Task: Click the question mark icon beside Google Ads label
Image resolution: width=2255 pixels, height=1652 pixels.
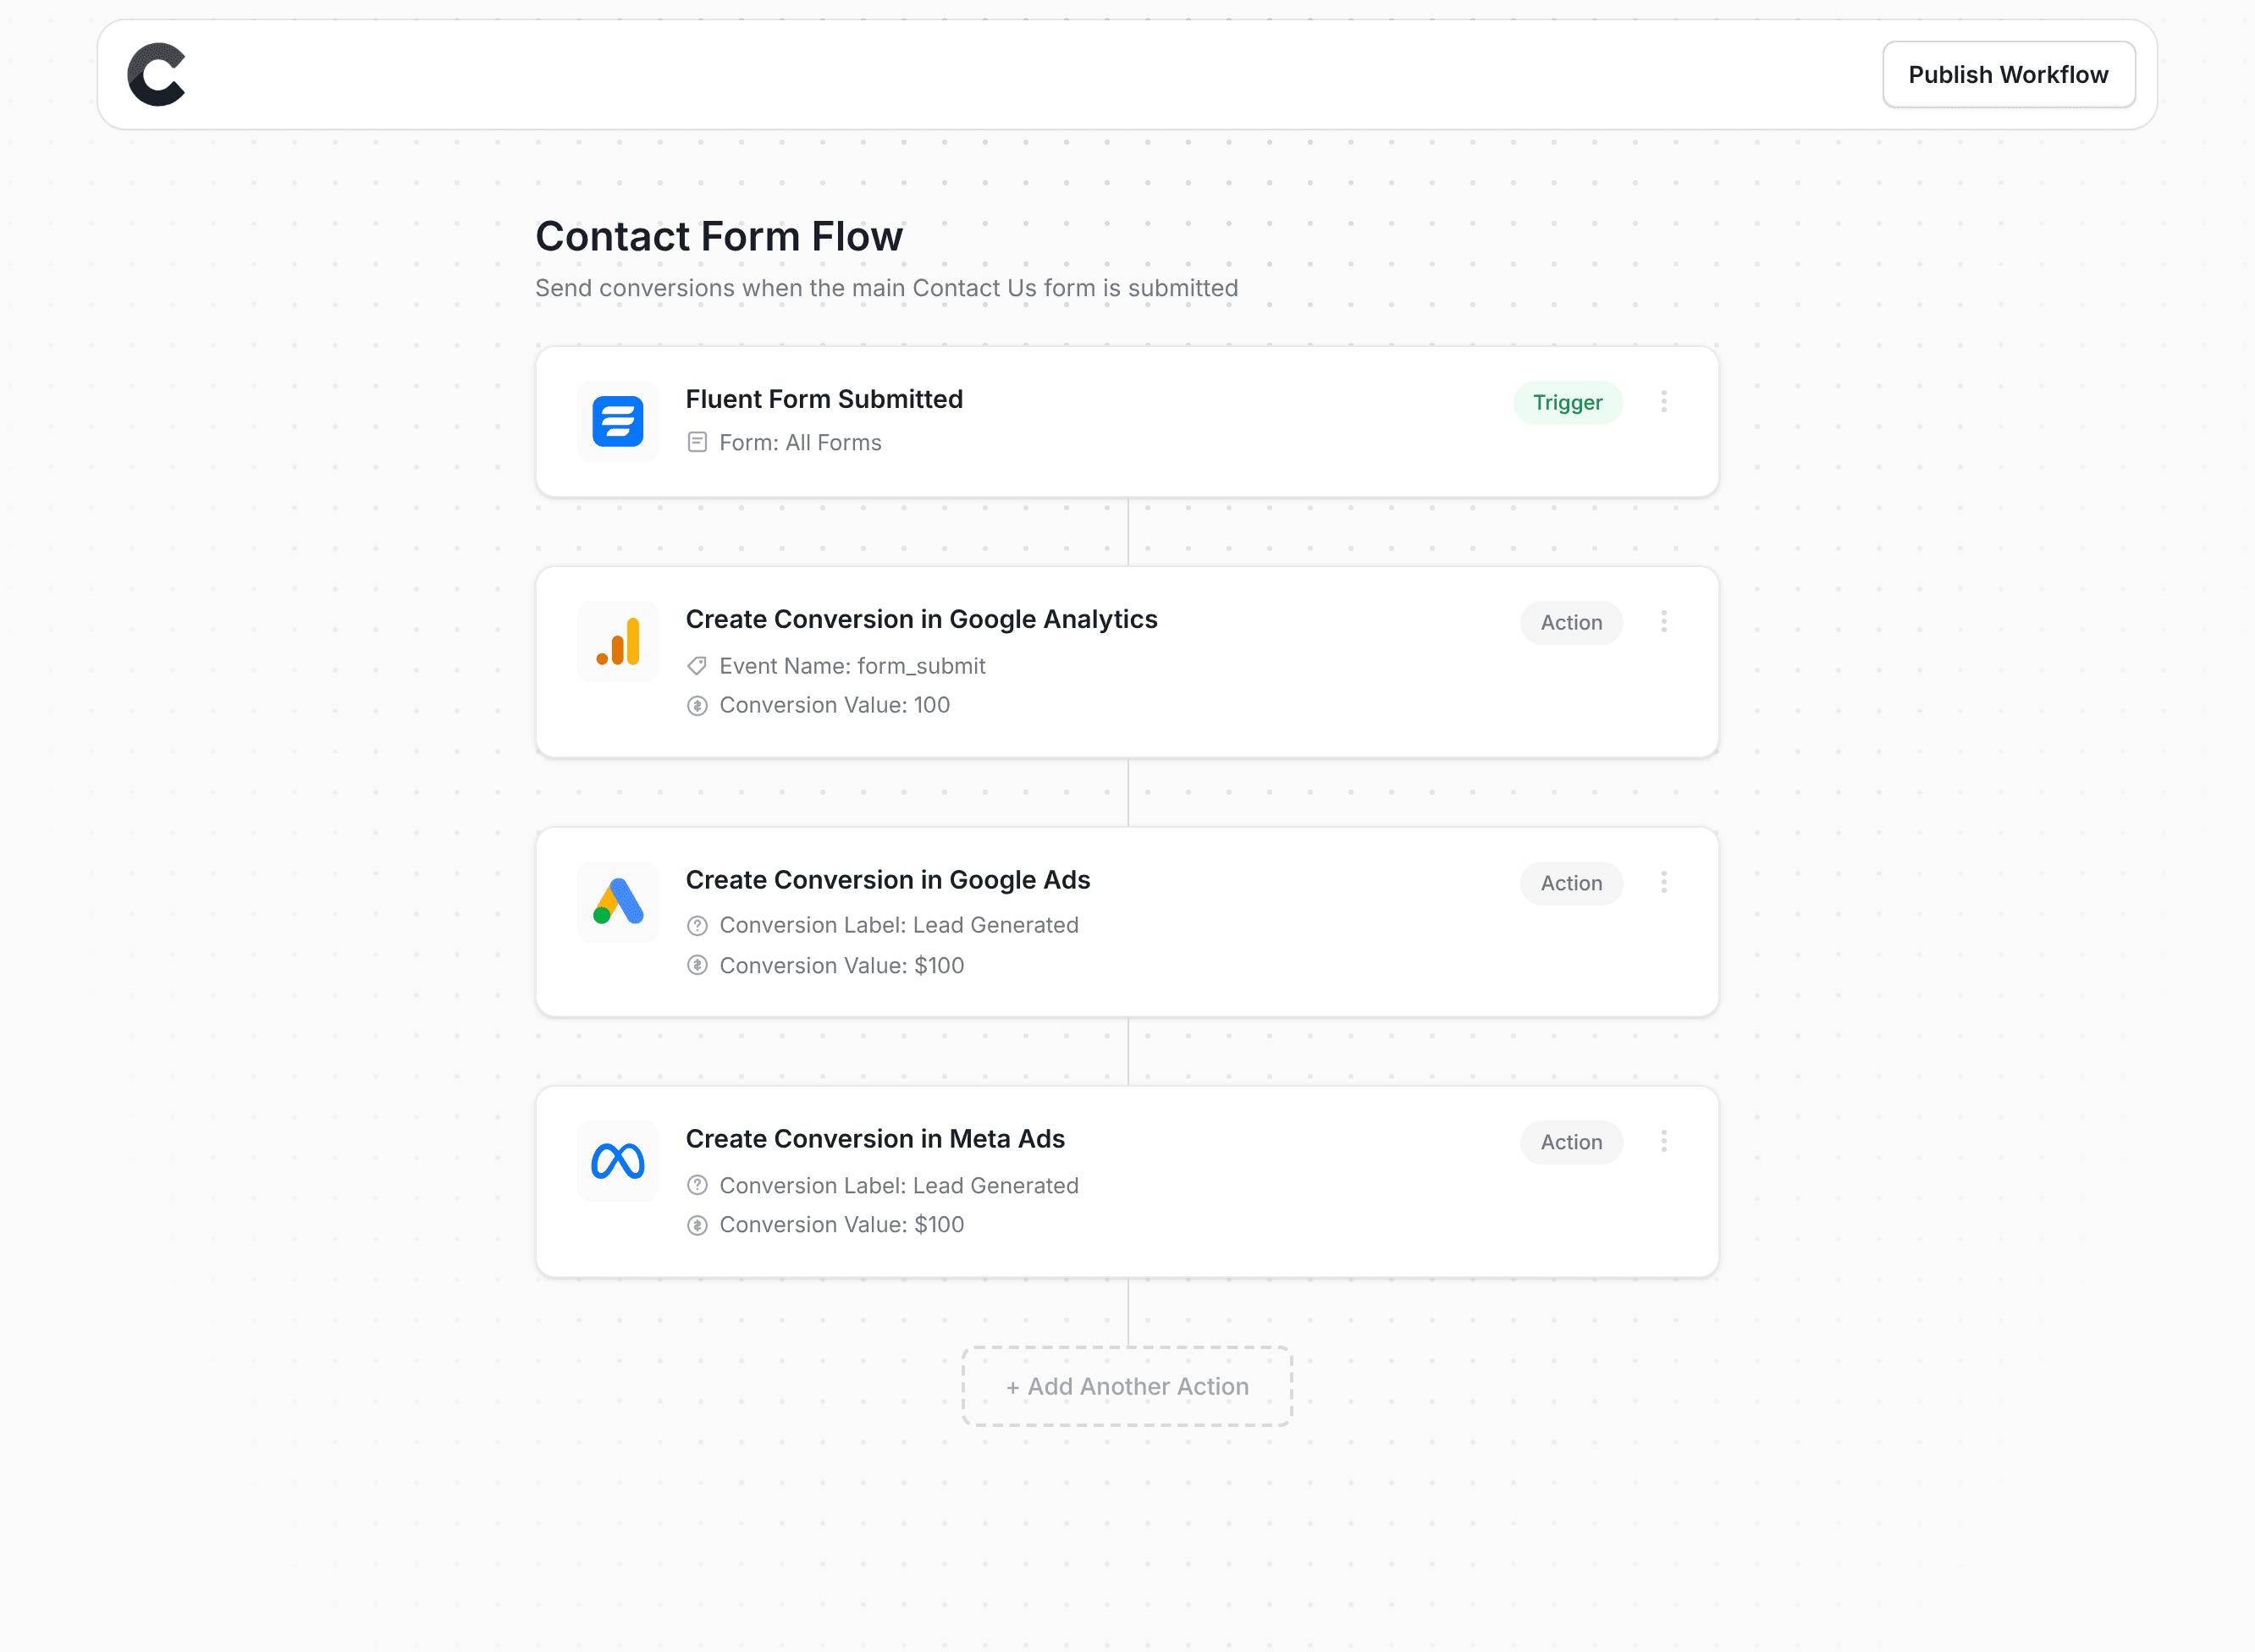Action: (698, 925)
